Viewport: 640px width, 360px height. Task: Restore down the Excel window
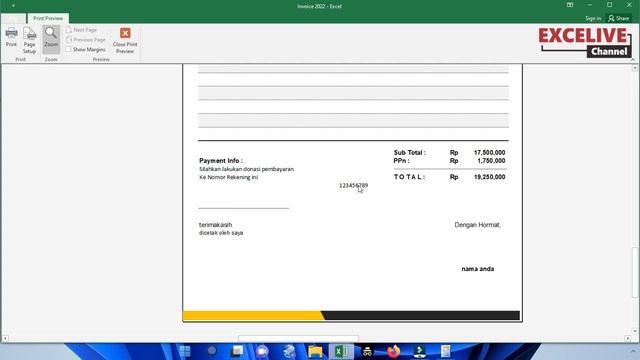(x=609, y=5)
